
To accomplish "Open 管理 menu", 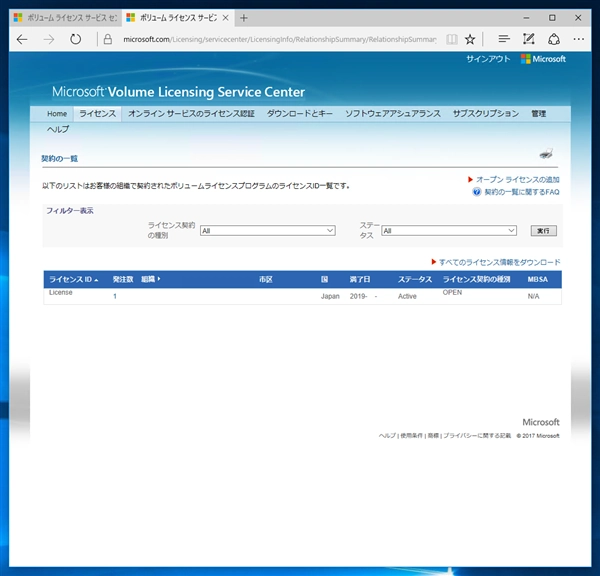I will pyautogui.click(x=538, y=114).
